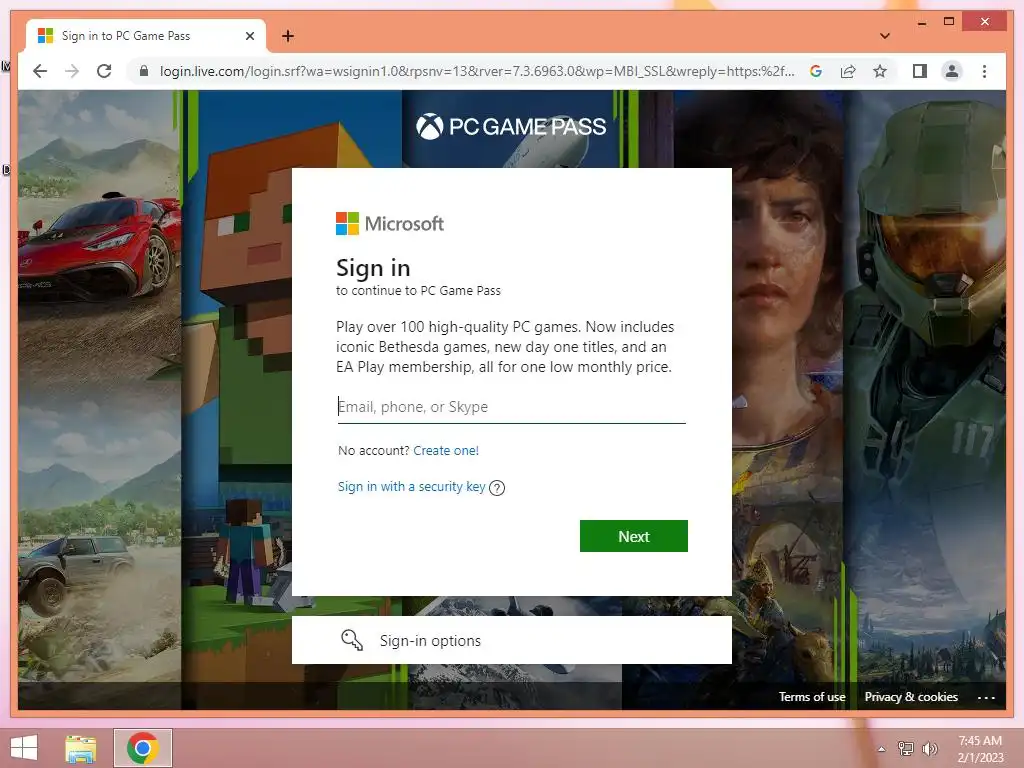Minimize the Chrome window
Image resolution: width=1024 pixels, height=768 pixels.
coord(922,22)
